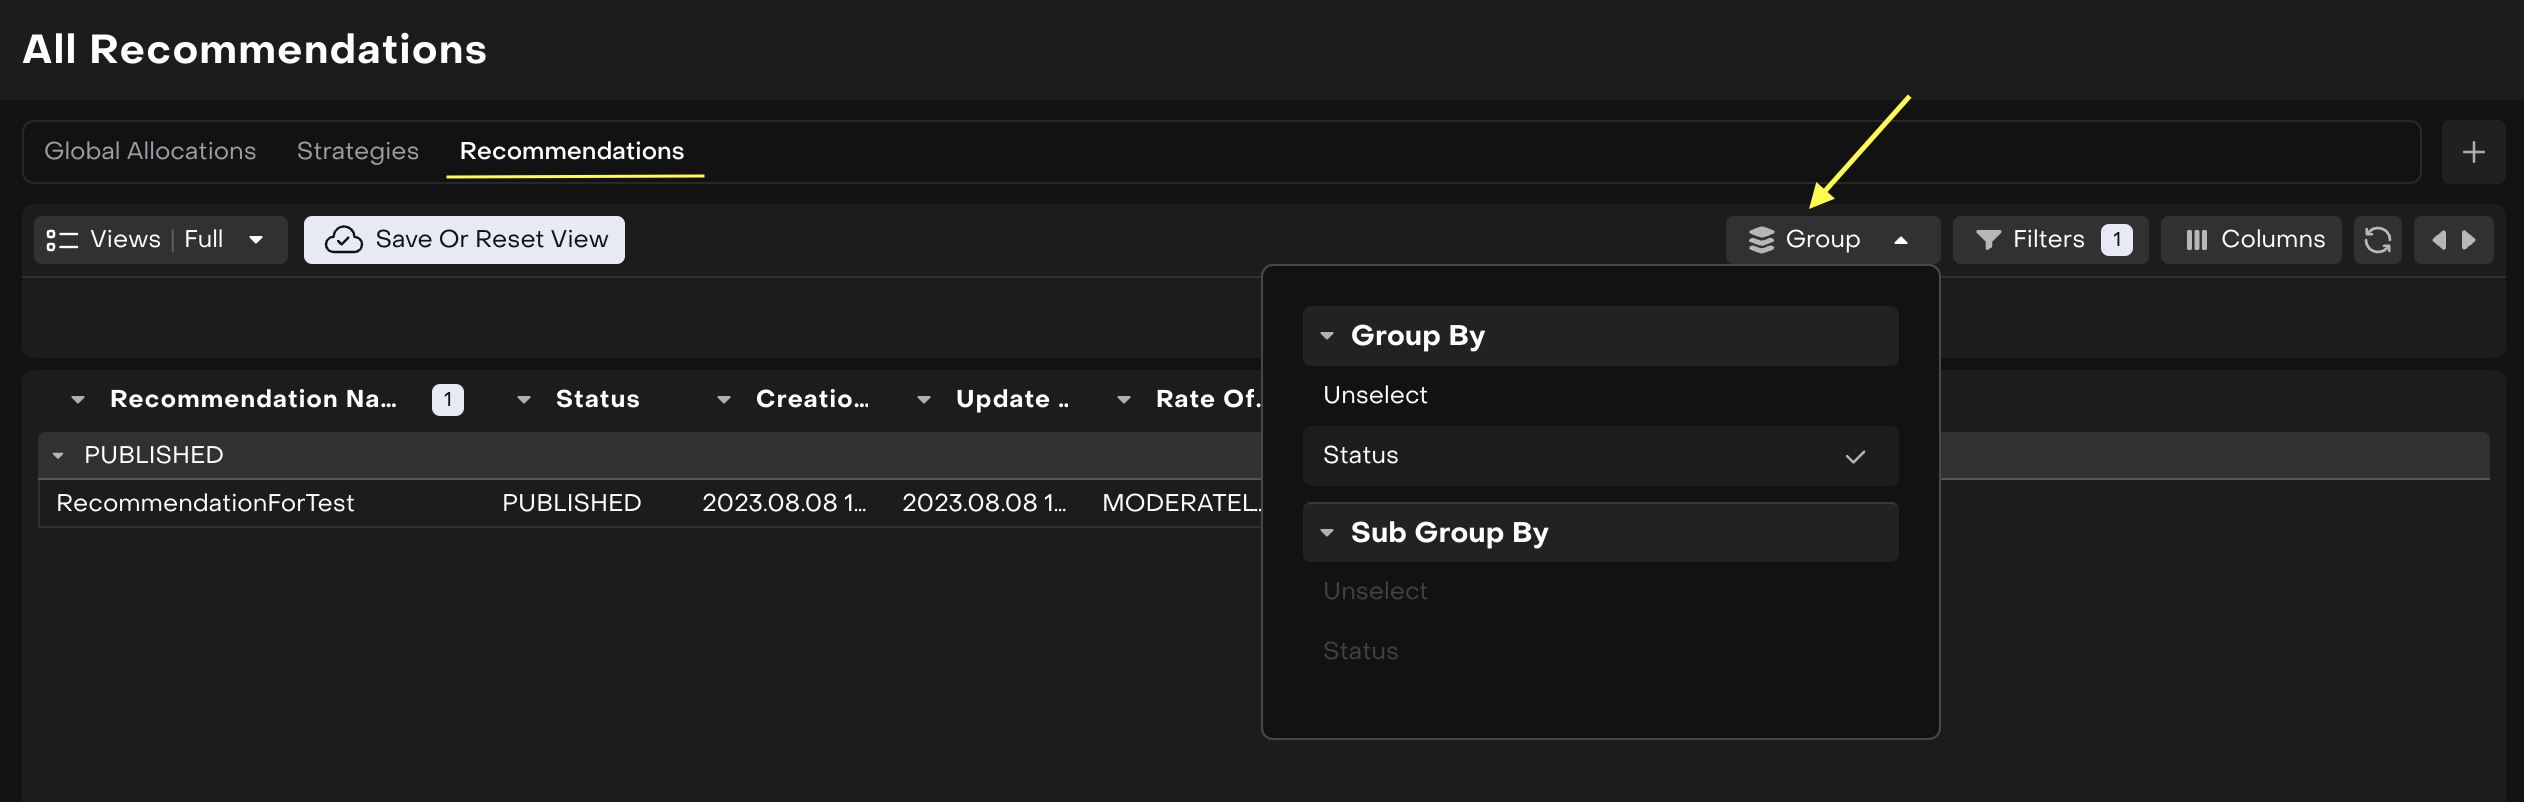Click the Filters funnel icon
Viewport: 2524px width, 802px height.
coord(1988,240)
